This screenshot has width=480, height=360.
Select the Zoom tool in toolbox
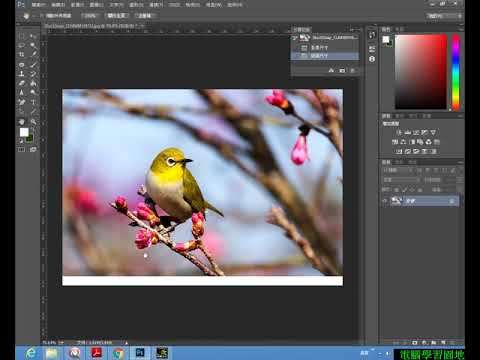tap(33, 122)
